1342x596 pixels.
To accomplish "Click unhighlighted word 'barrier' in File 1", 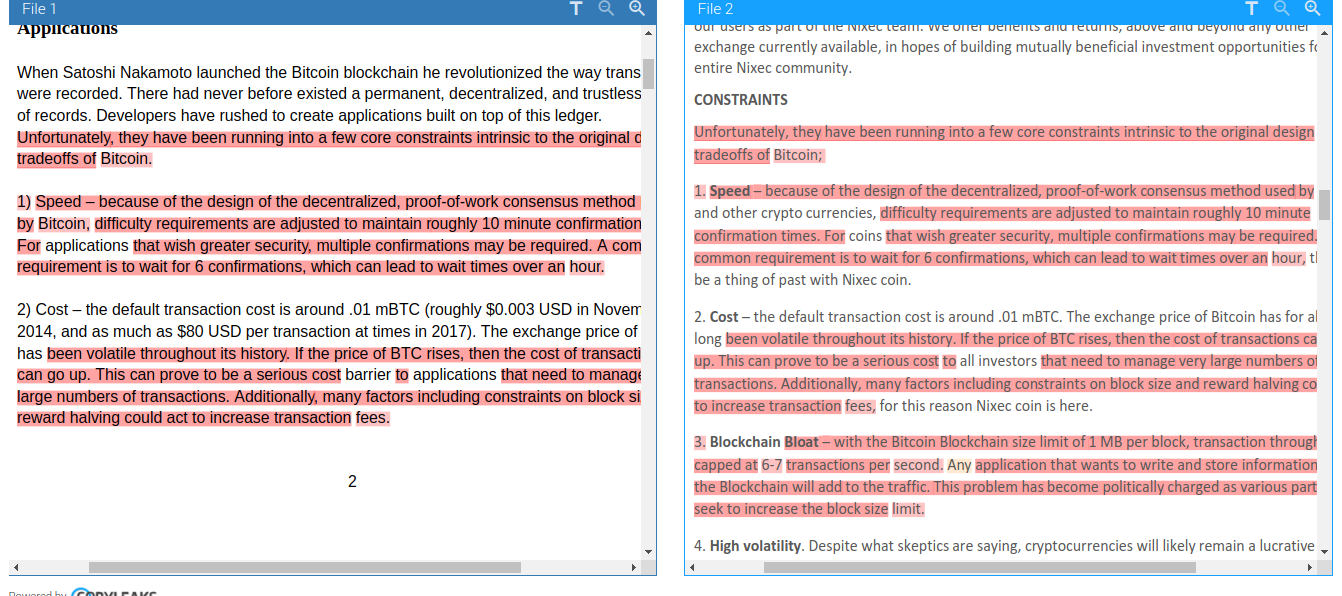I will pos(368,375).
